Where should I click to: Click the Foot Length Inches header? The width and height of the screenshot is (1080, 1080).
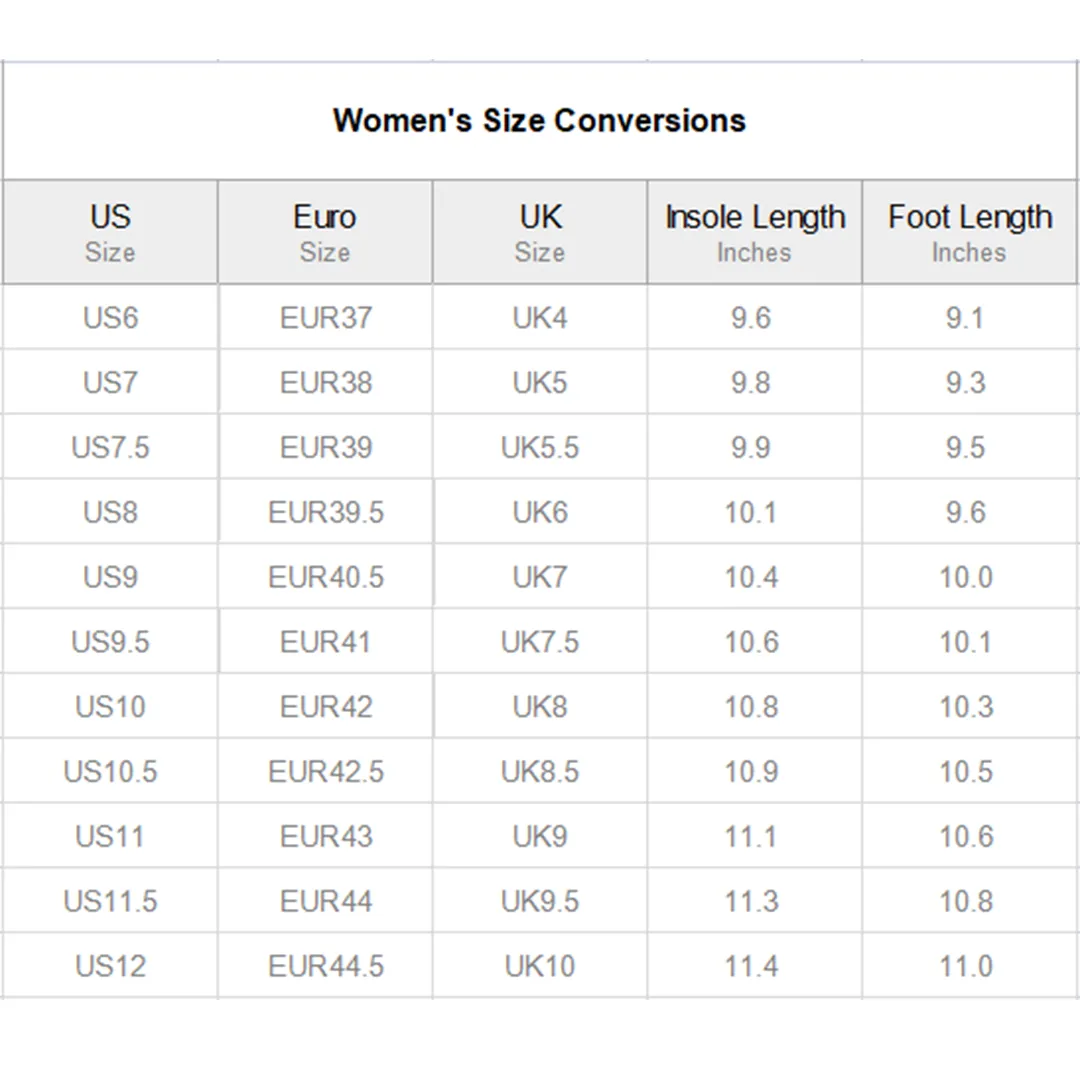[970, 232]
